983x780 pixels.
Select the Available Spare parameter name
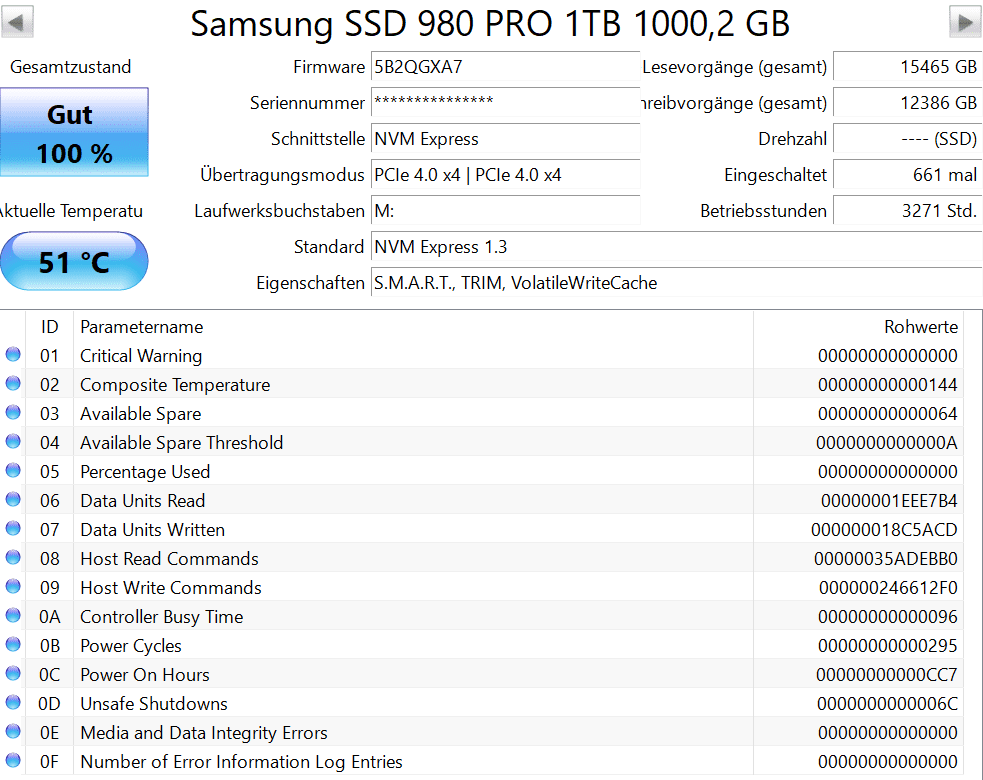(x=140, y=414)
